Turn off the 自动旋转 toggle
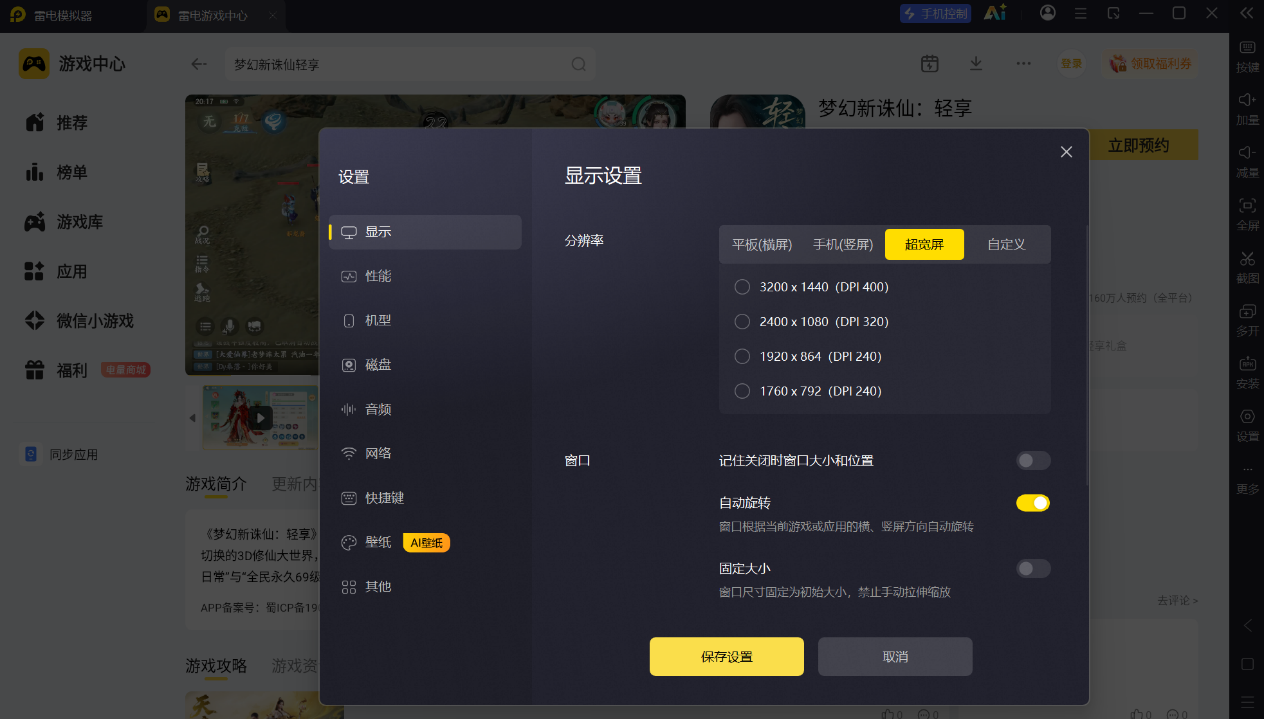Image resolution: width=1264 pixels, height=719 pixels. point(1033,503)
